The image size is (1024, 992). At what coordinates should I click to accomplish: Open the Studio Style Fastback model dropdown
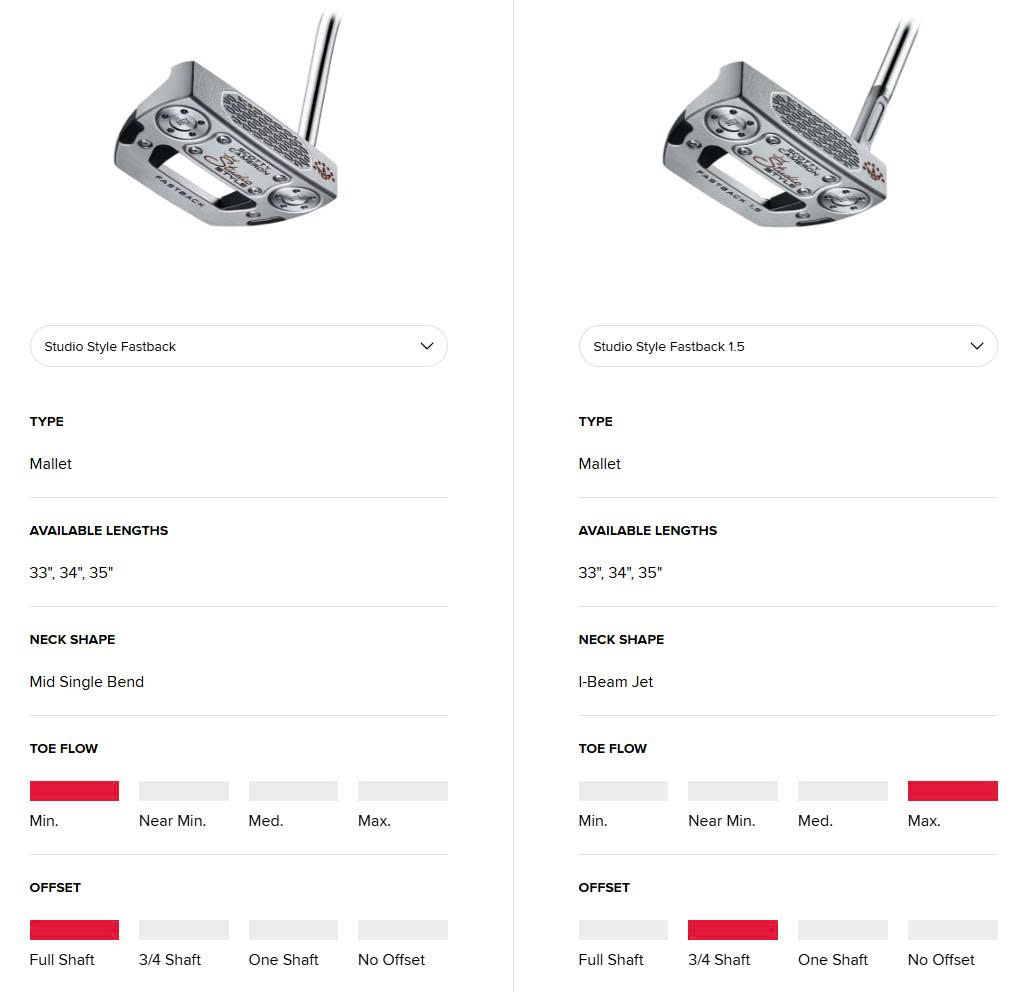pos(238,346)
